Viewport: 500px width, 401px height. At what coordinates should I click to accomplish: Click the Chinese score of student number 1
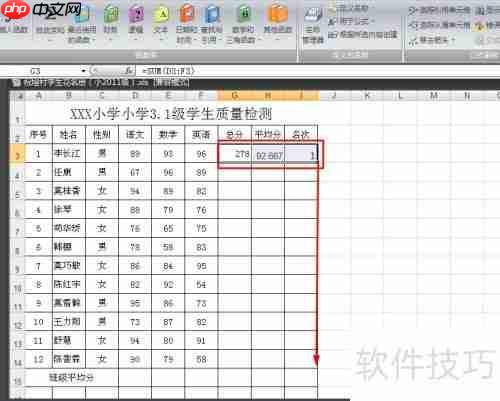[135, 154]
